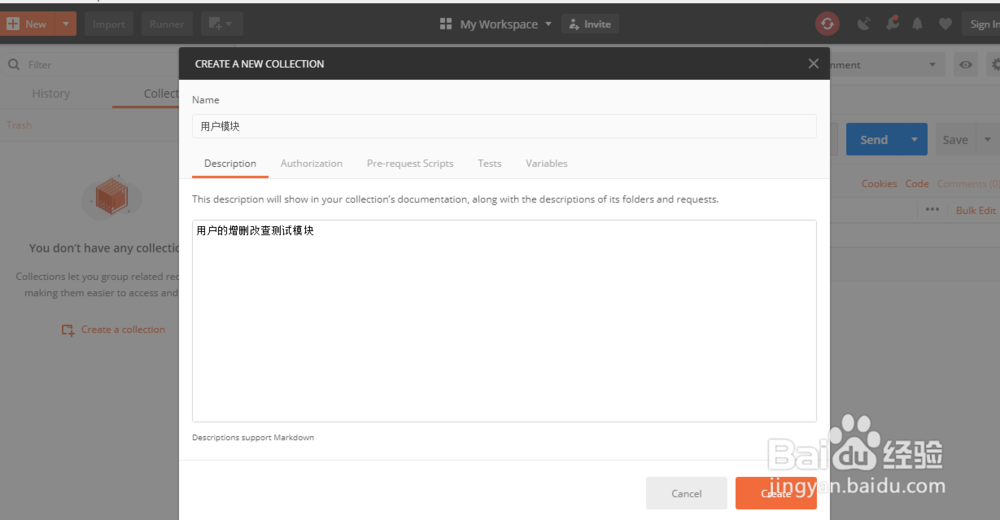Open the Runner
Screen dimensions: 1000x520
(166, 24)
